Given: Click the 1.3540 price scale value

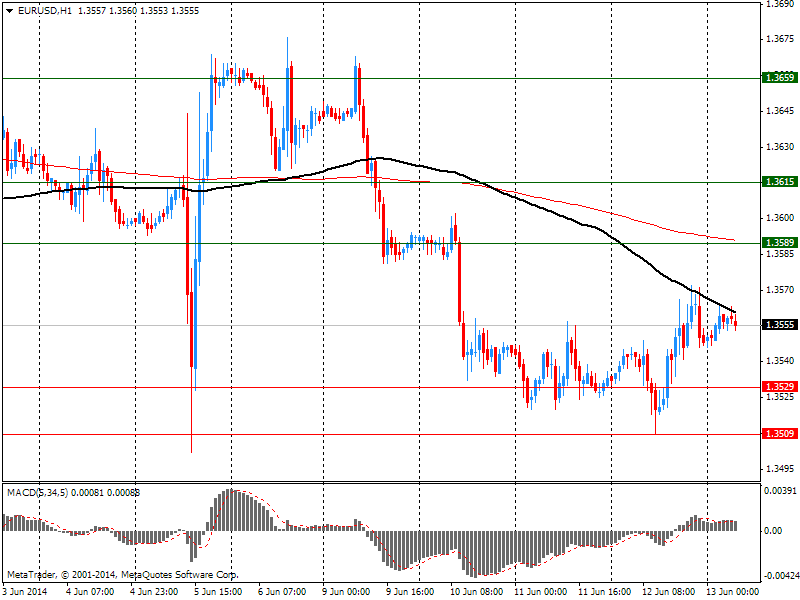Looking at the screenshot, I should pyautogui.click(x=781, y=361).
